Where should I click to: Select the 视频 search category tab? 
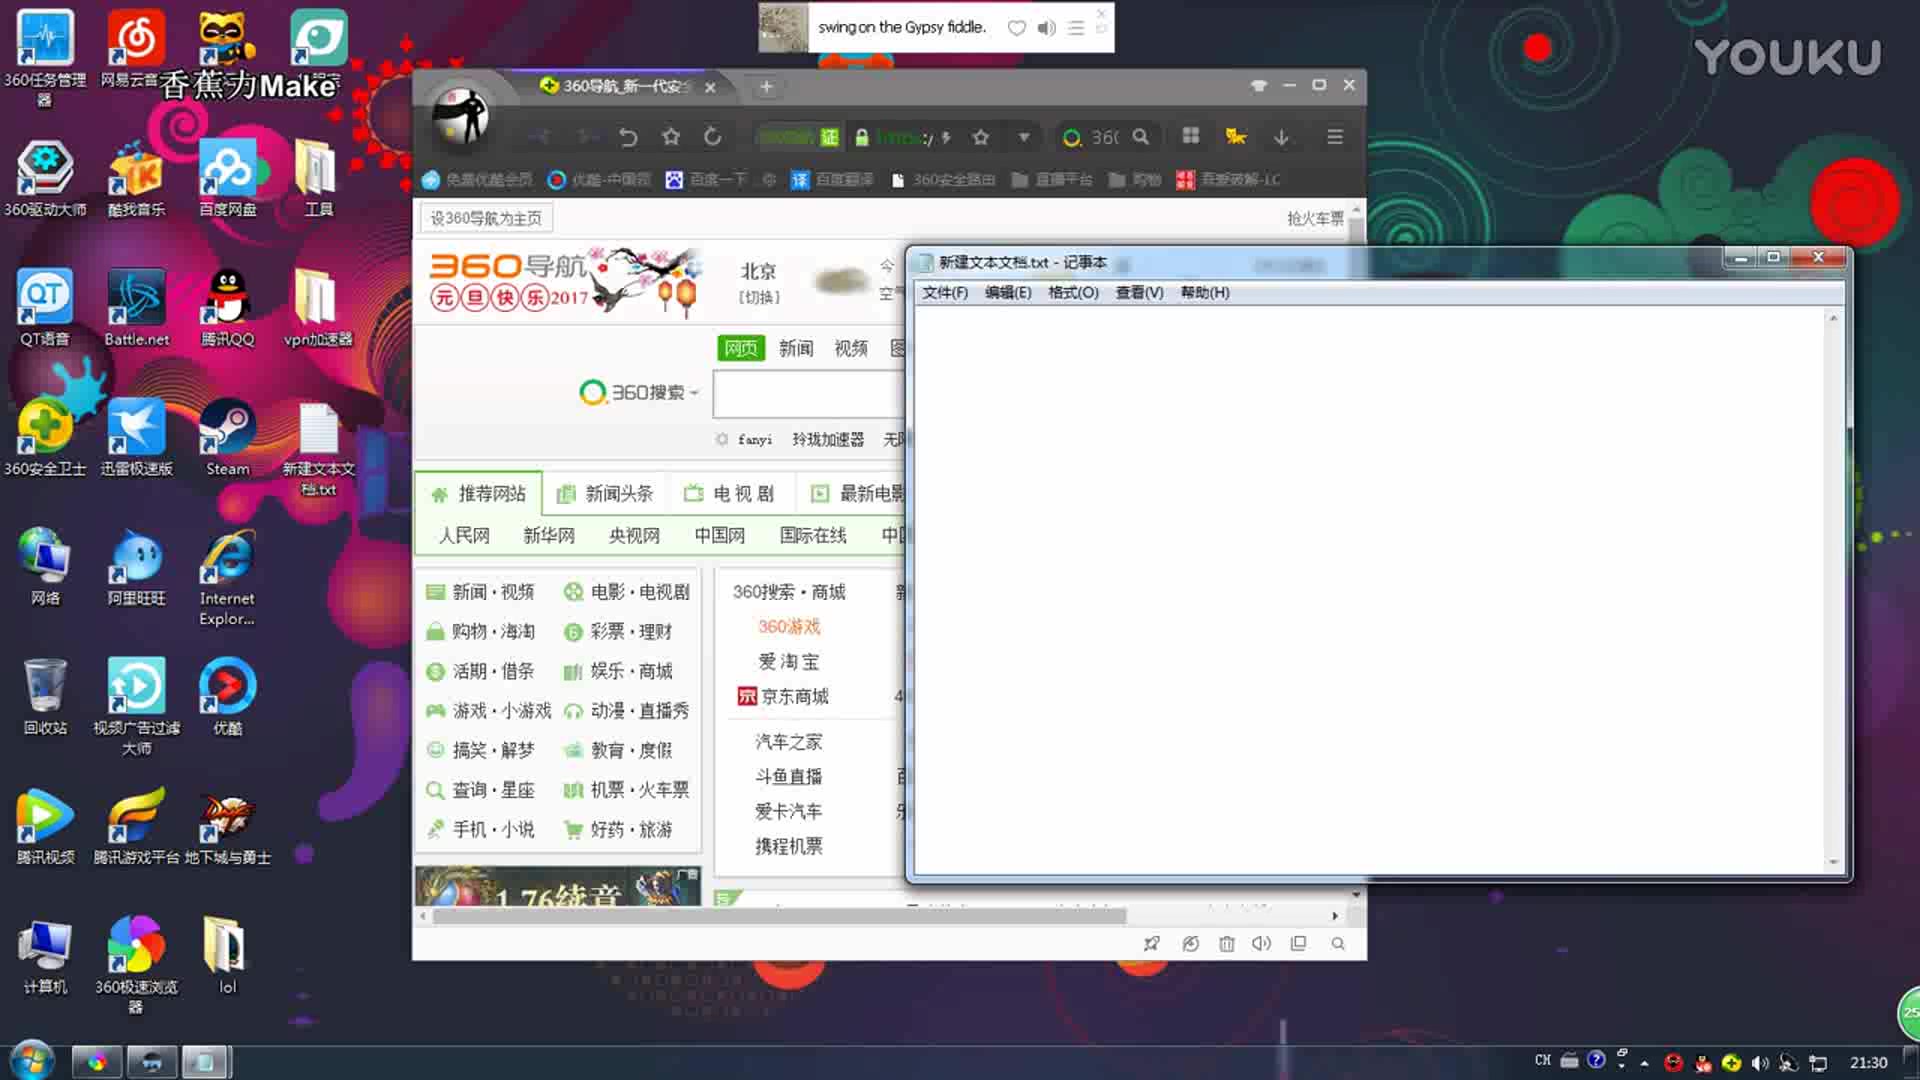pyautogui.click(x=851, y=348)
